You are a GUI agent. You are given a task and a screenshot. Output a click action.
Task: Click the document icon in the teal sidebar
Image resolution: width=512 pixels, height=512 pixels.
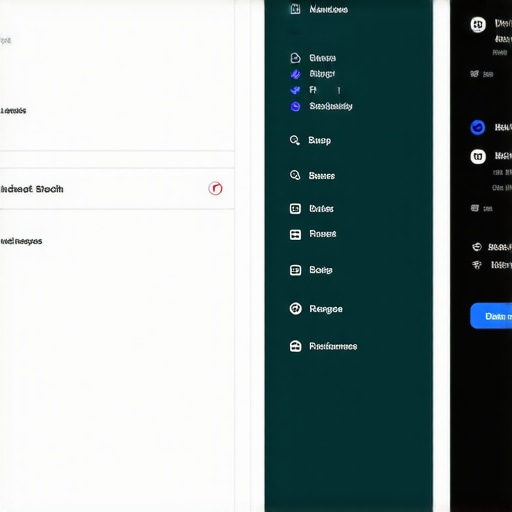coord(295,58)
